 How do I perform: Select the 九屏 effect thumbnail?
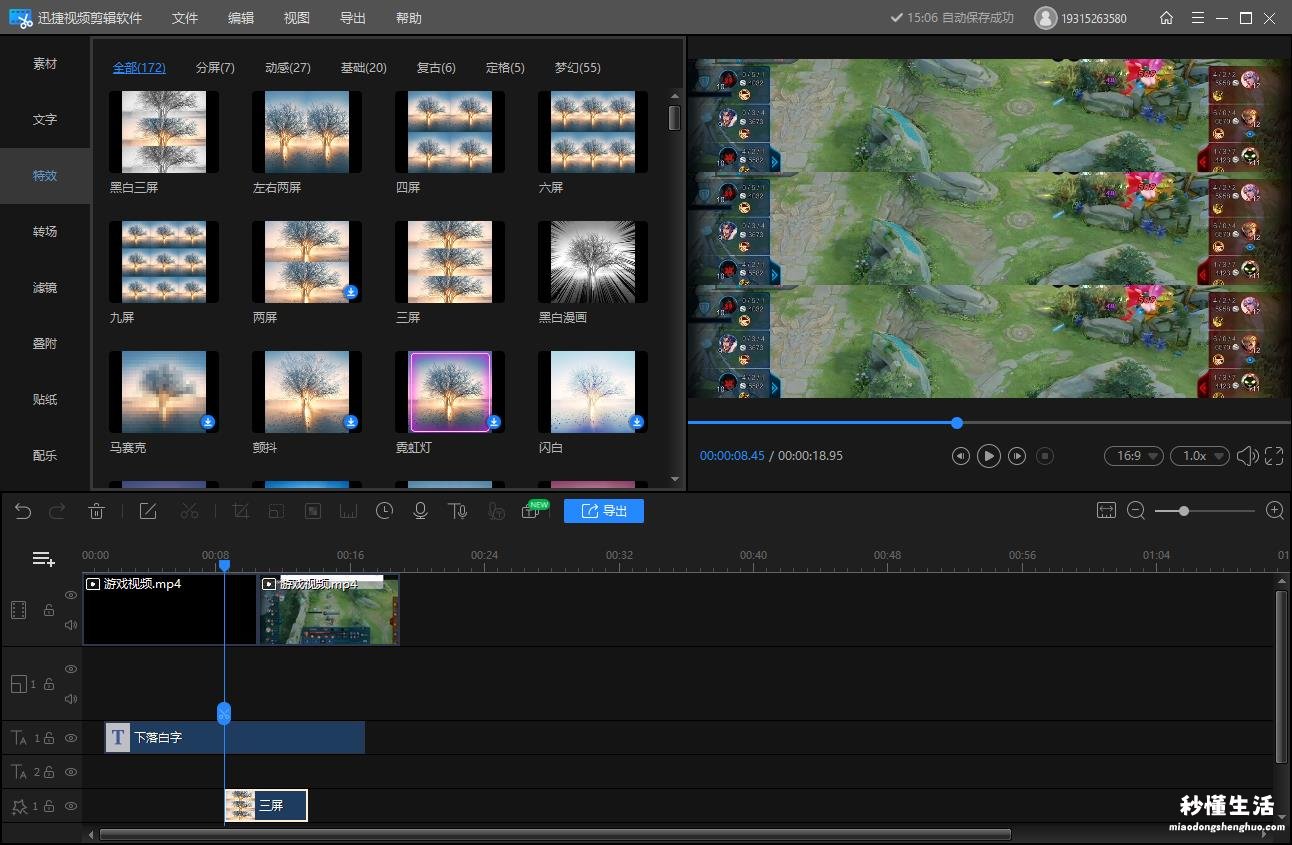pos(164,262)
